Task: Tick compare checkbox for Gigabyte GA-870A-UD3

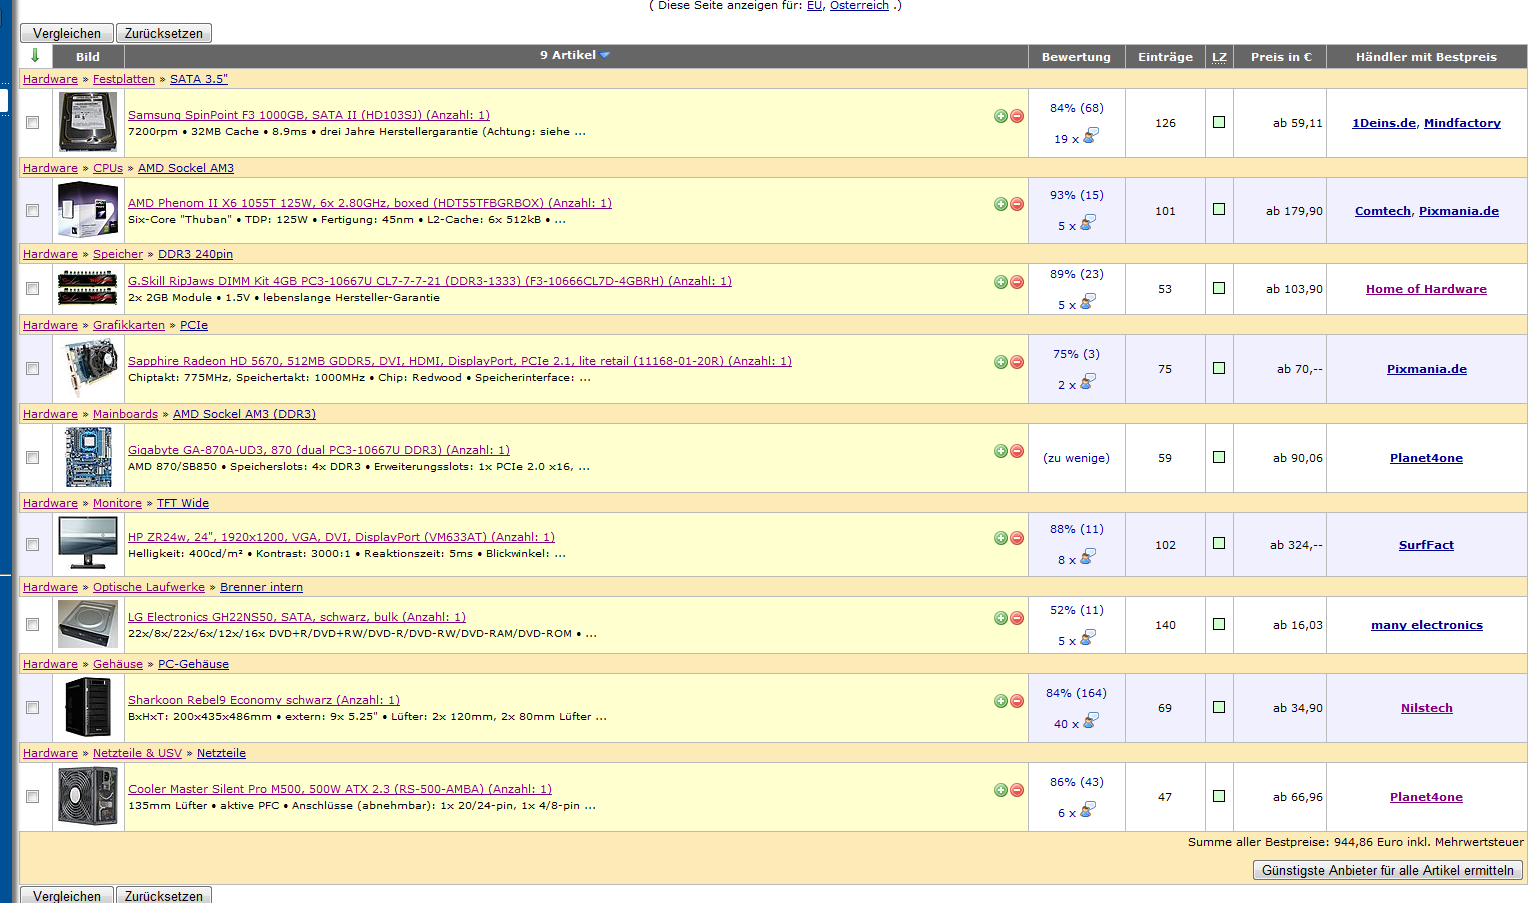Action: coord(33,457)
